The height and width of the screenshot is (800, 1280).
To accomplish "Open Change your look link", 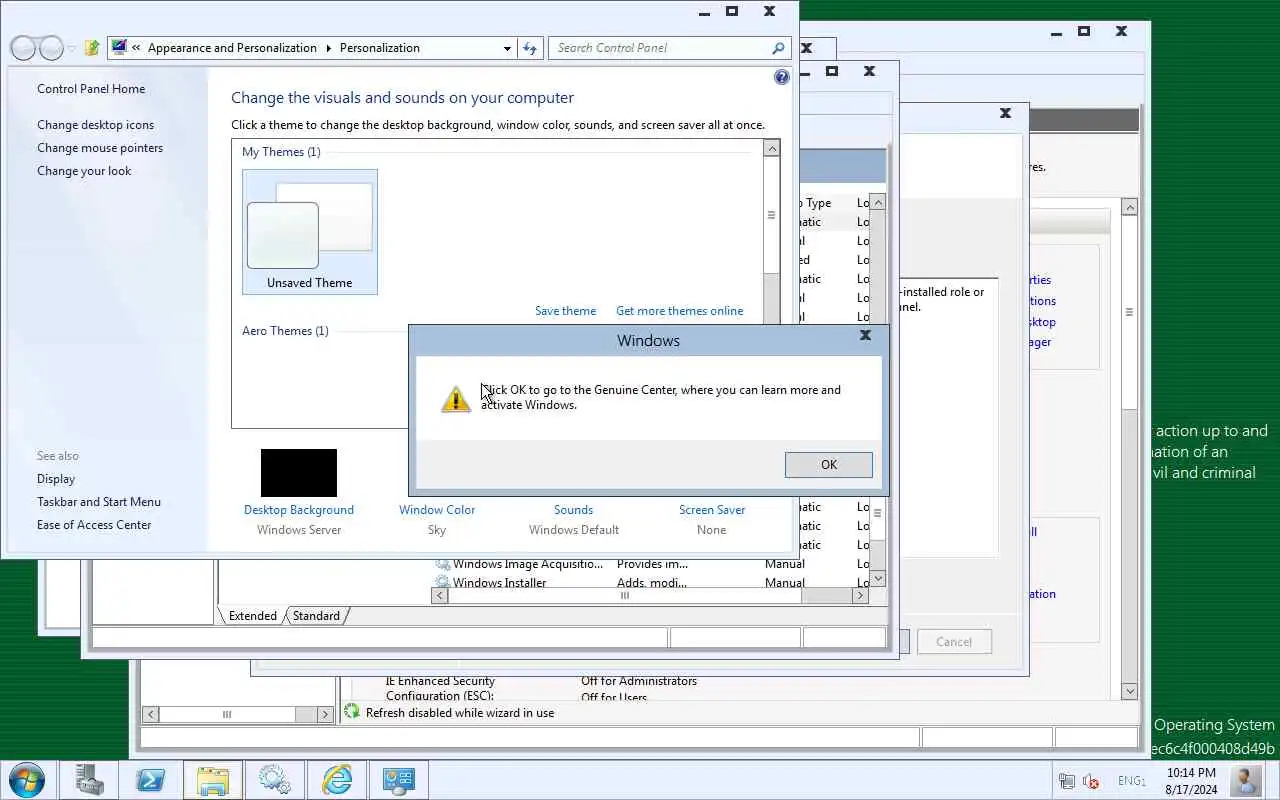I will point(84,171).
